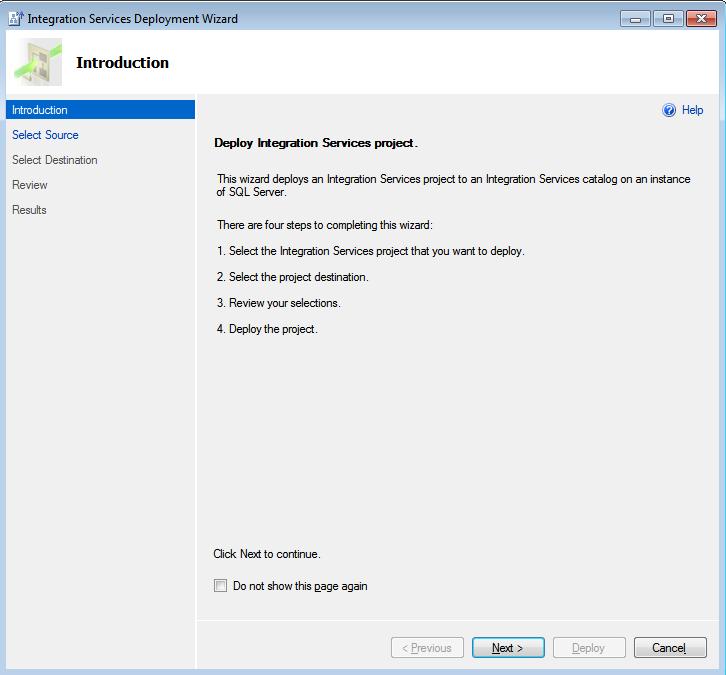Click the blue question mark Help icon
The width and height of the screenshot is (726, 675).
(669, 110)
